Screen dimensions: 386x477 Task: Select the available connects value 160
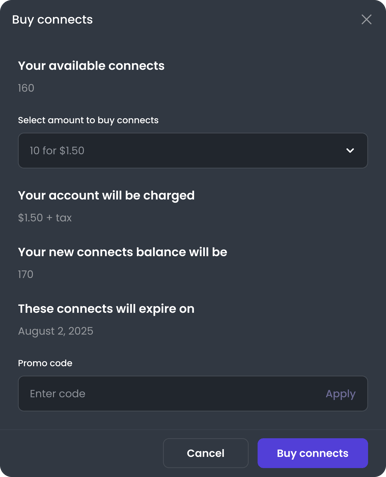click(x=26, y=88)
